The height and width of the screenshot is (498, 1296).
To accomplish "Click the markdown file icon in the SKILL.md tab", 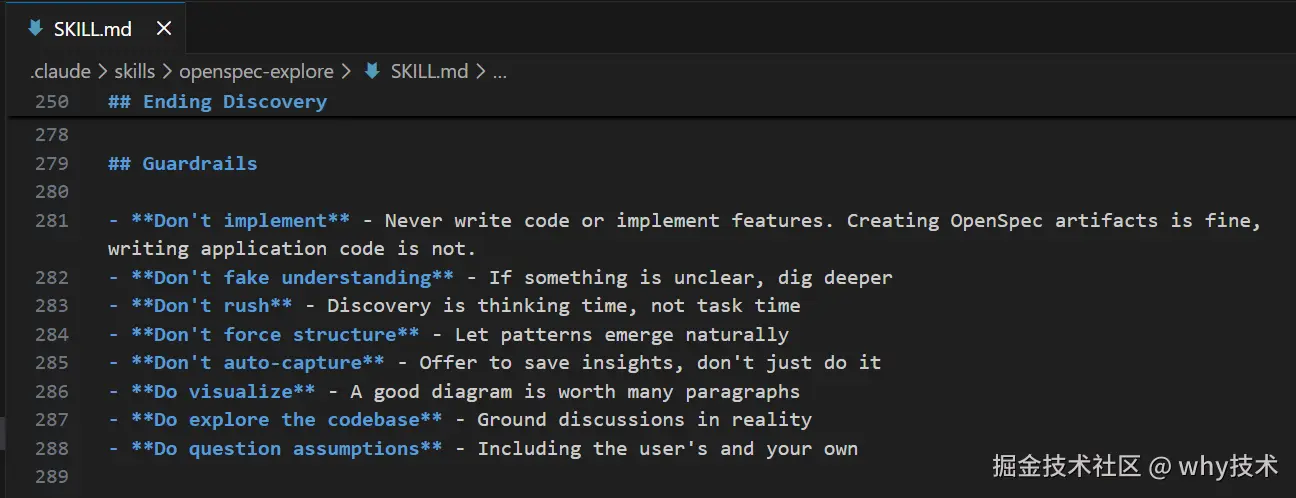I will pos(36,28).
